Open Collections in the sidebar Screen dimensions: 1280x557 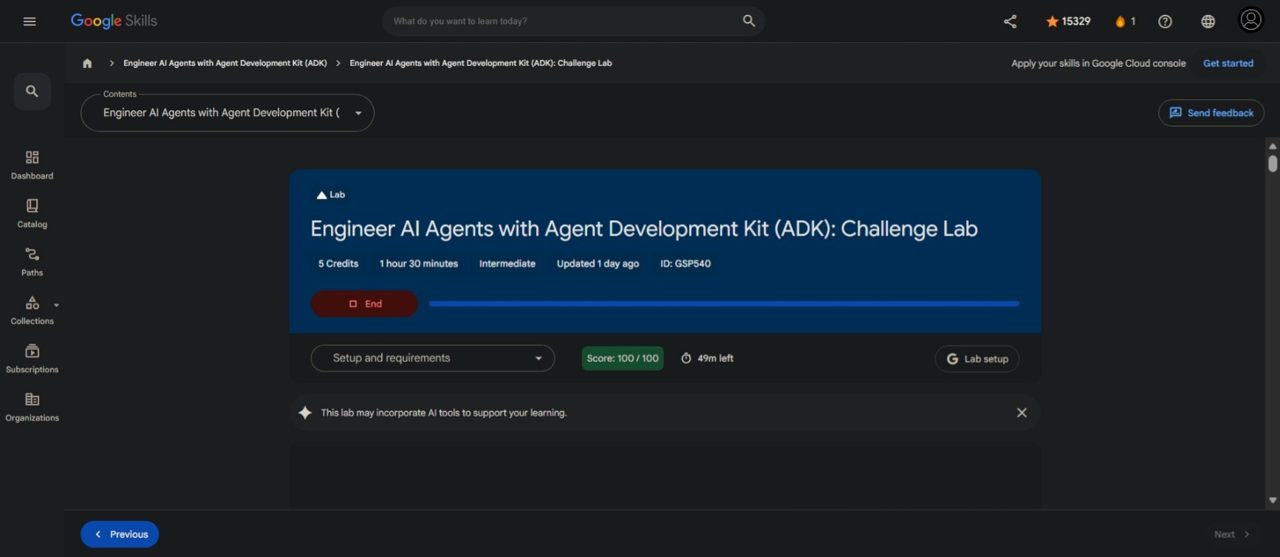[32, 310]
